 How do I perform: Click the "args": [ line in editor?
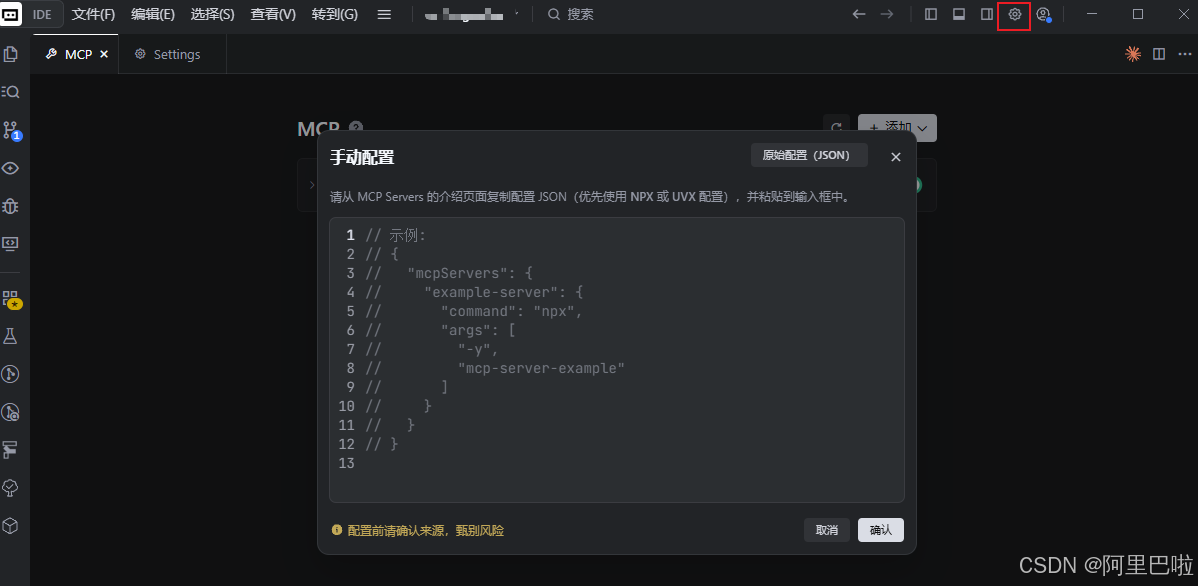click(442, 330)
